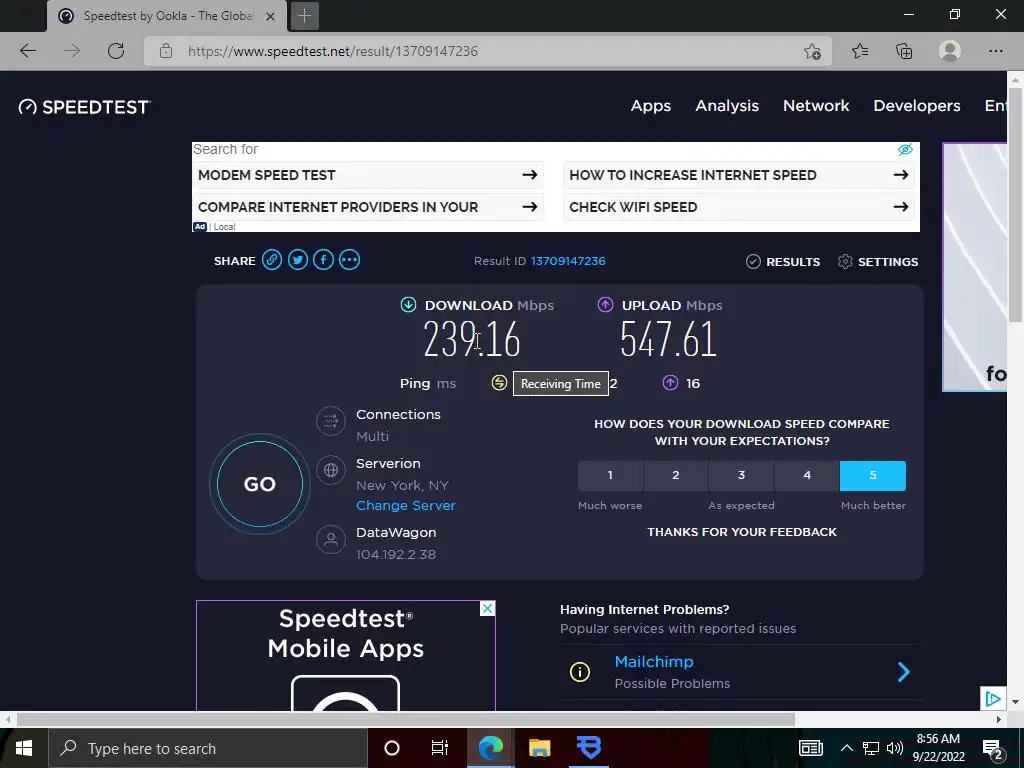Click the upload arrow icon
The width and height of the screenshot is (1024, 768).
(x=605, y=304)
